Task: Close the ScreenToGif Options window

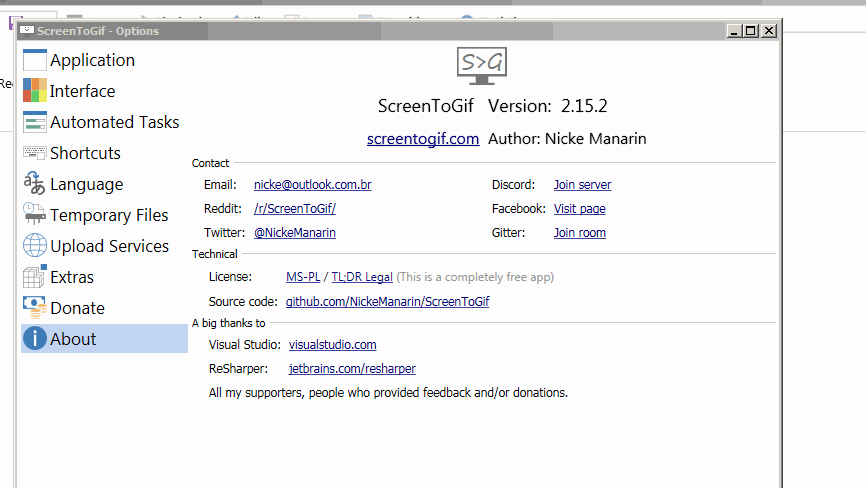Action: tap(769, 31)
